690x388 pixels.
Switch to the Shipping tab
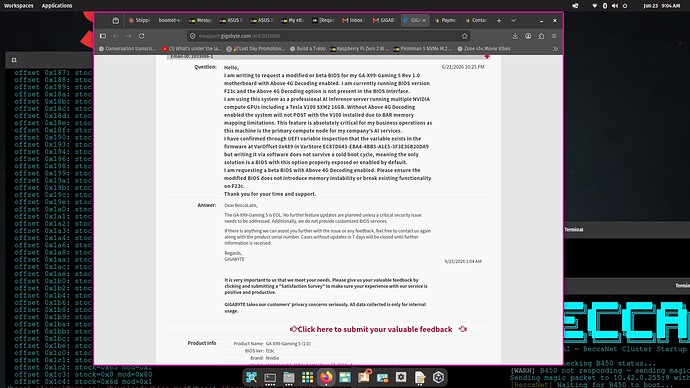pos(139,21)
